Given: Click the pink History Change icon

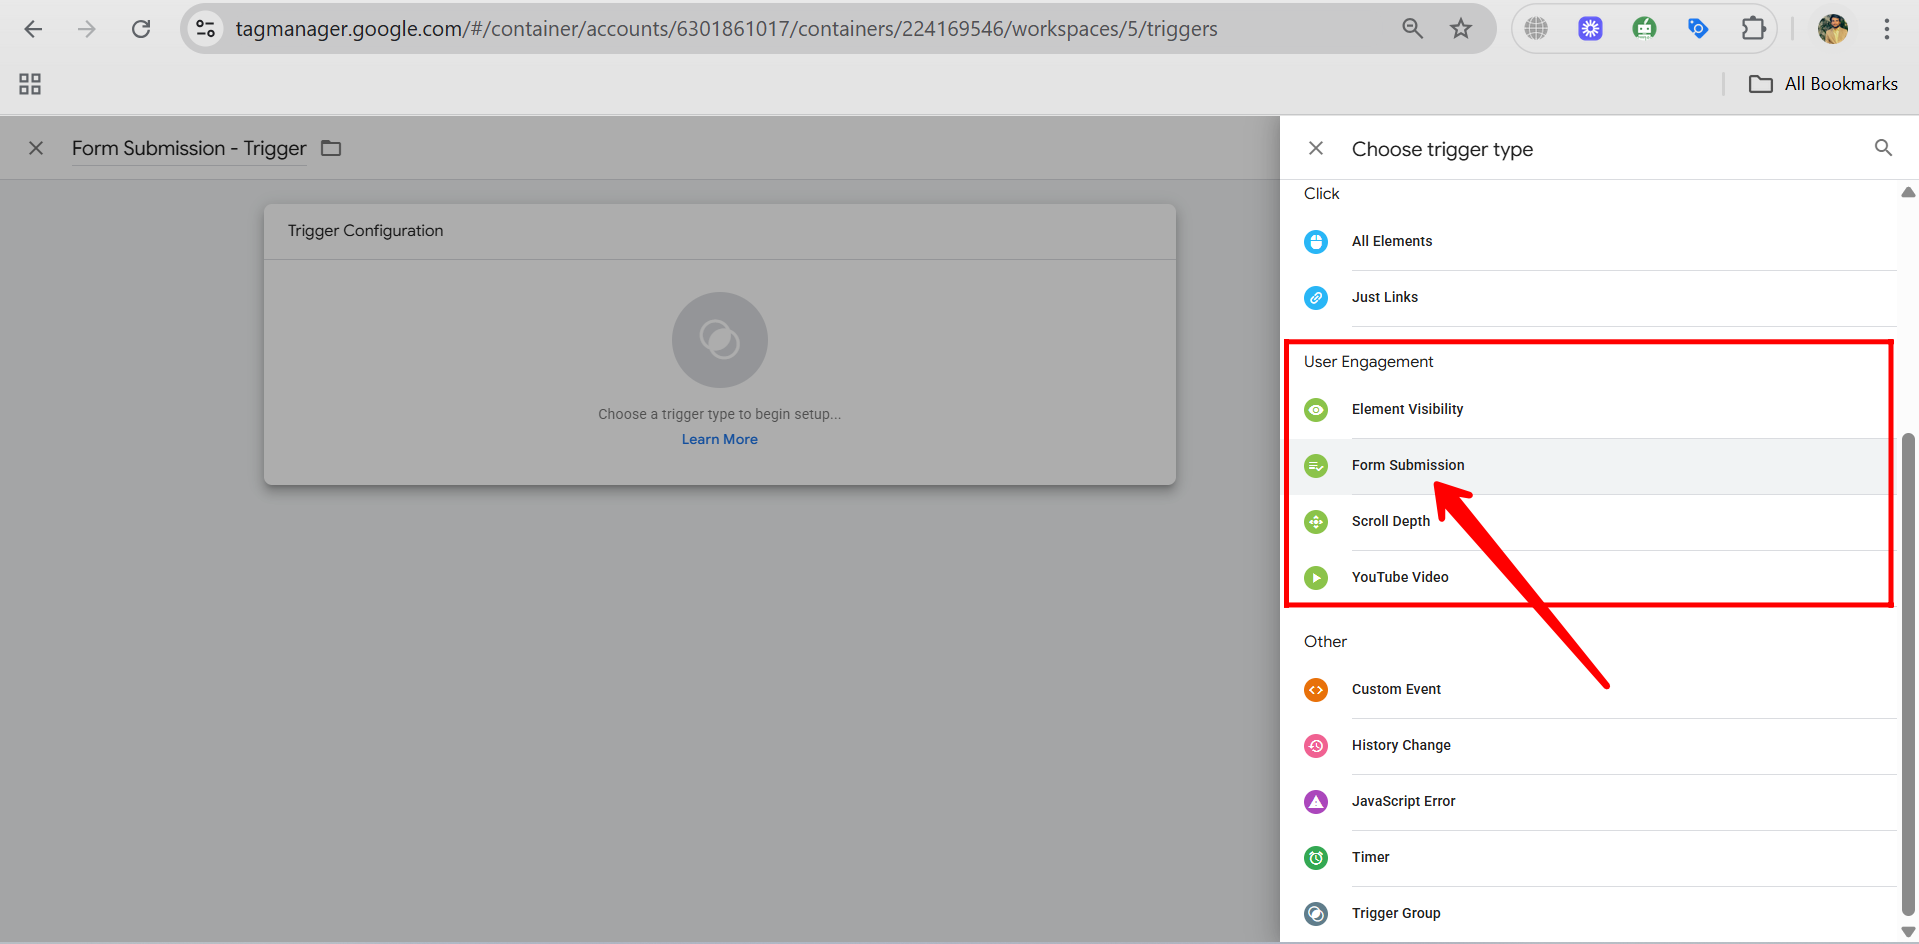Looking at the screenshot, I should [x=1316, y=745].
